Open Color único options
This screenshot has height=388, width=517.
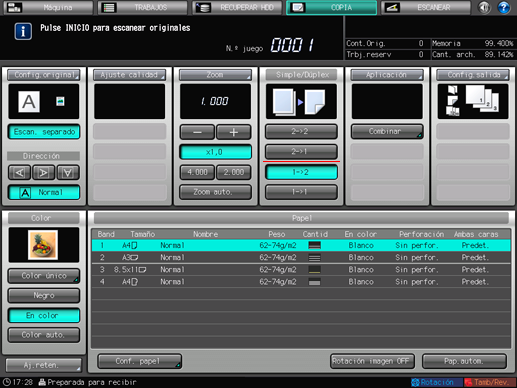(44, 276)
